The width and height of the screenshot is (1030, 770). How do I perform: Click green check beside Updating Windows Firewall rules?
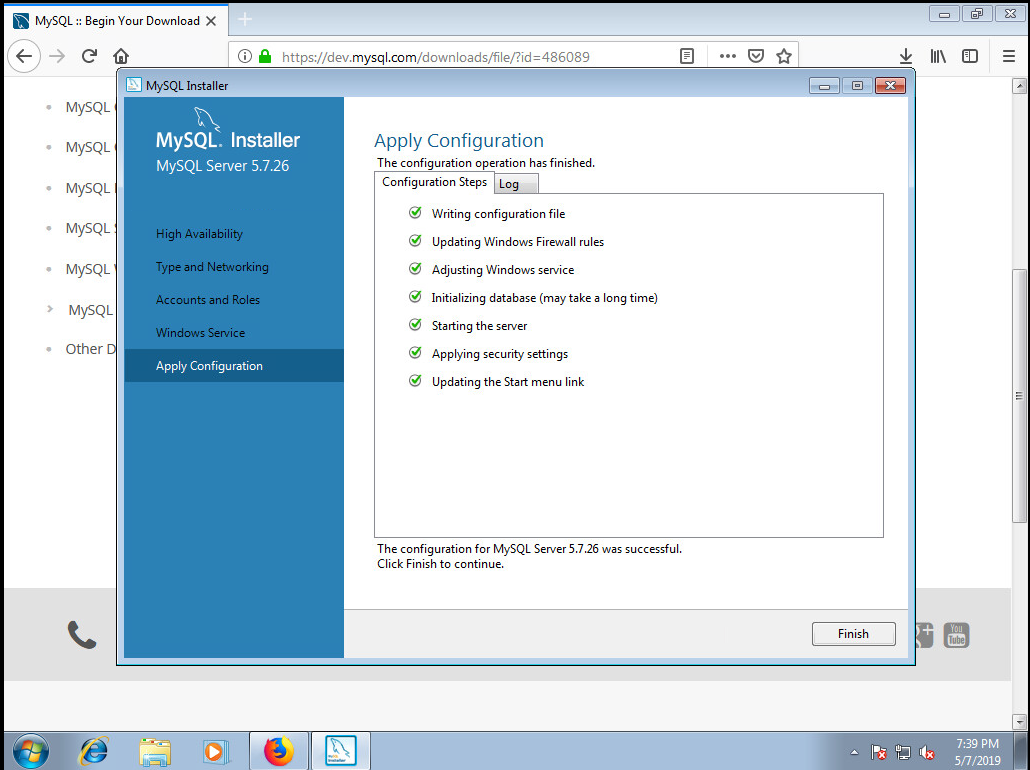(415, 240)
